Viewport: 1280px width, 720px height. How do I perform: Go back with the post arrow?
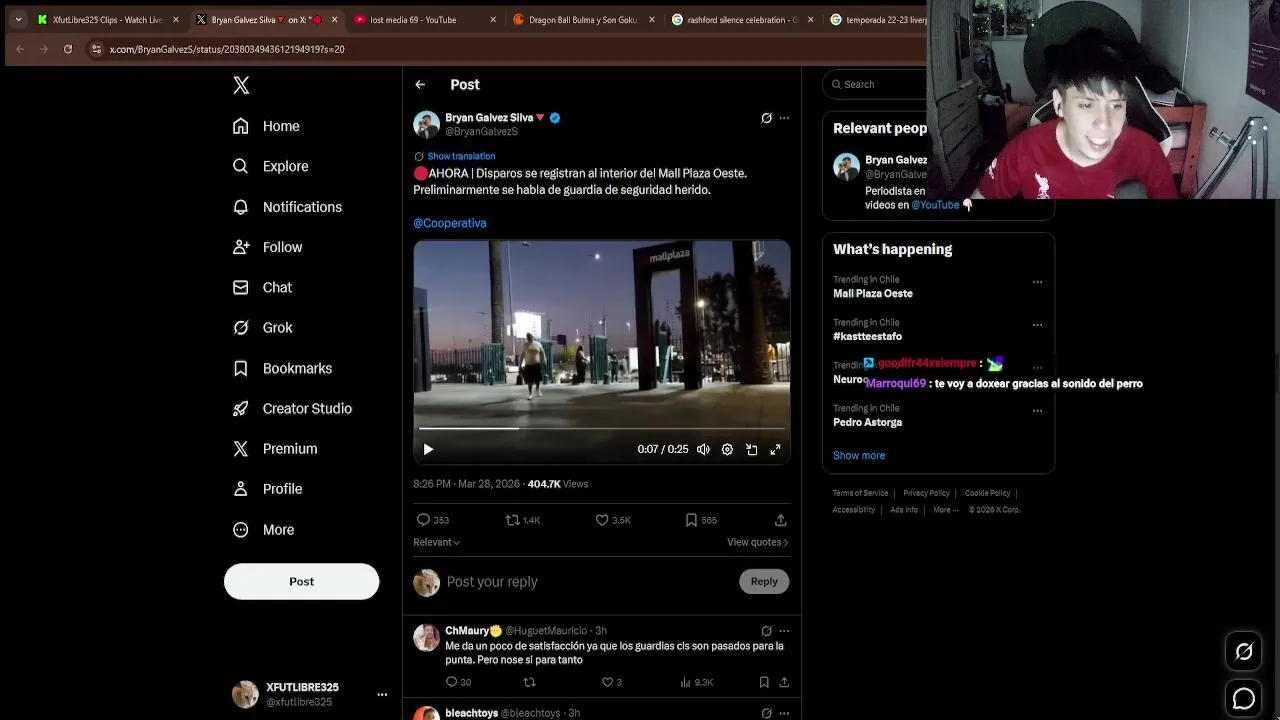(x=420, y=85)
